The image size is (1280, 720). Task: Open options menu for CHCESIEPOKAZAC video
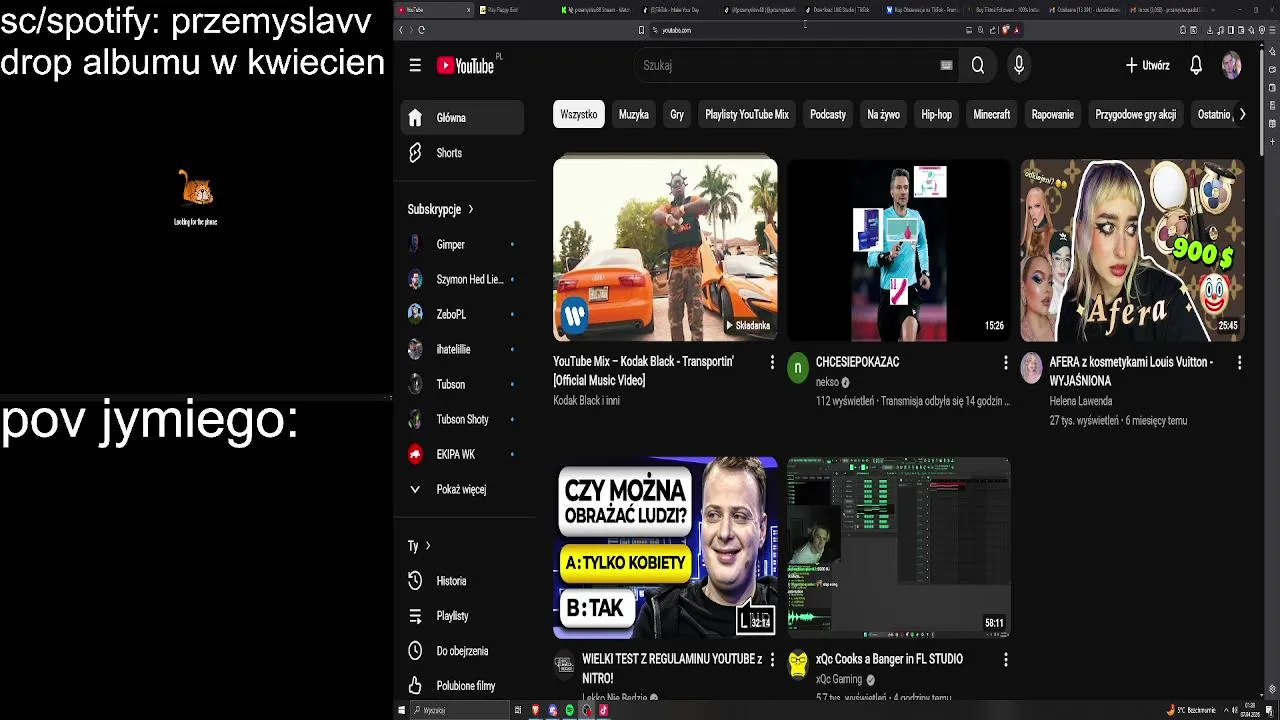[x=1006, y=362]
